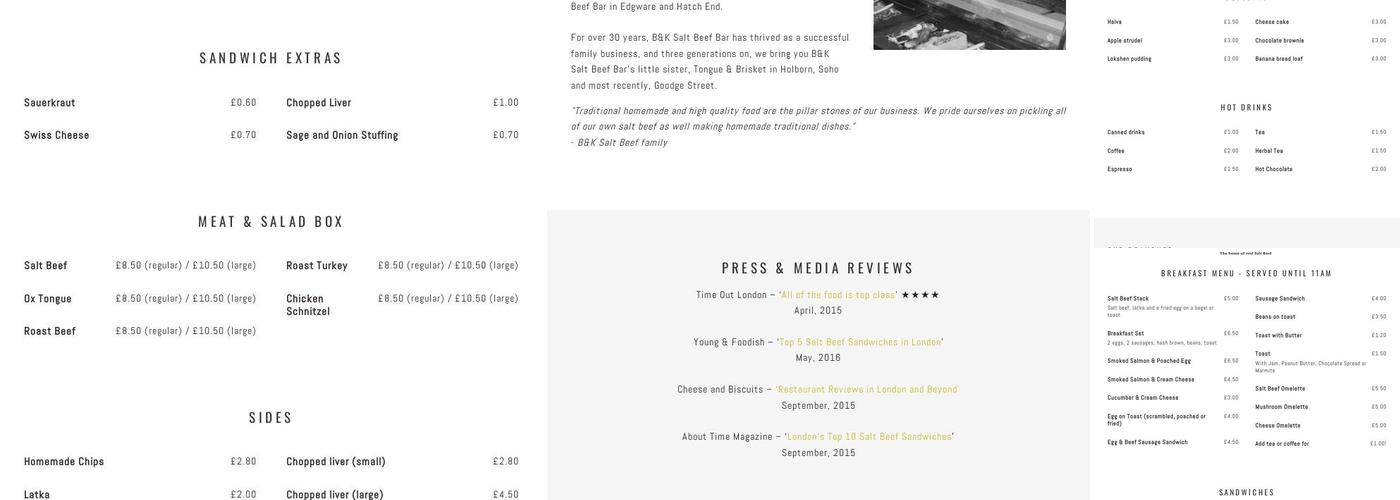Viewport: 1400px width, 500px height.
Task: Click the Chicken Schnitzel item
Action: click(x=308, y=304)
